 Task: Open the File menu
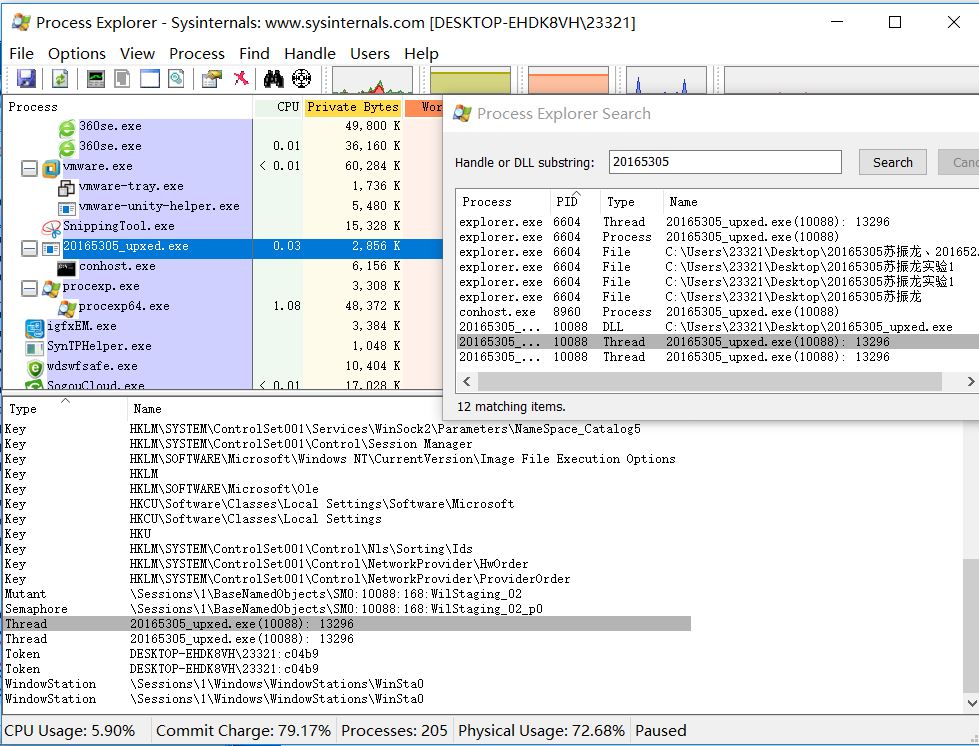pyautogui.click(x=21, y=54)
